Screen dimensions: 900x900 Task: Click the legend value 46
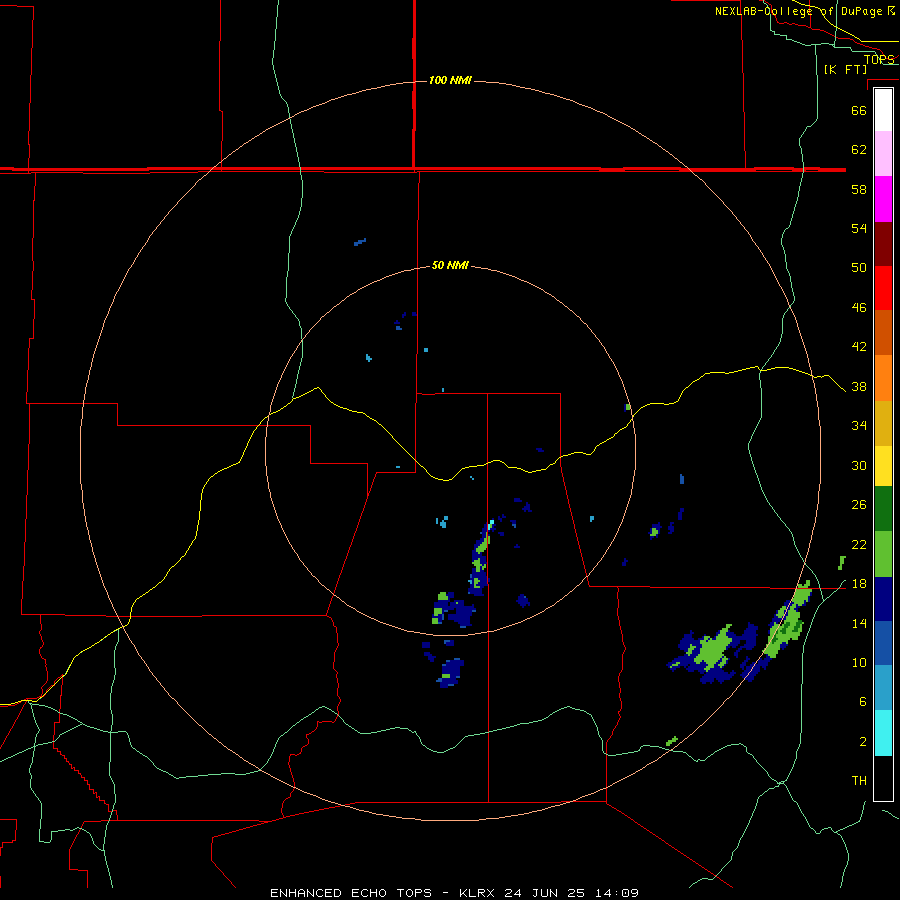pos(859,308)
